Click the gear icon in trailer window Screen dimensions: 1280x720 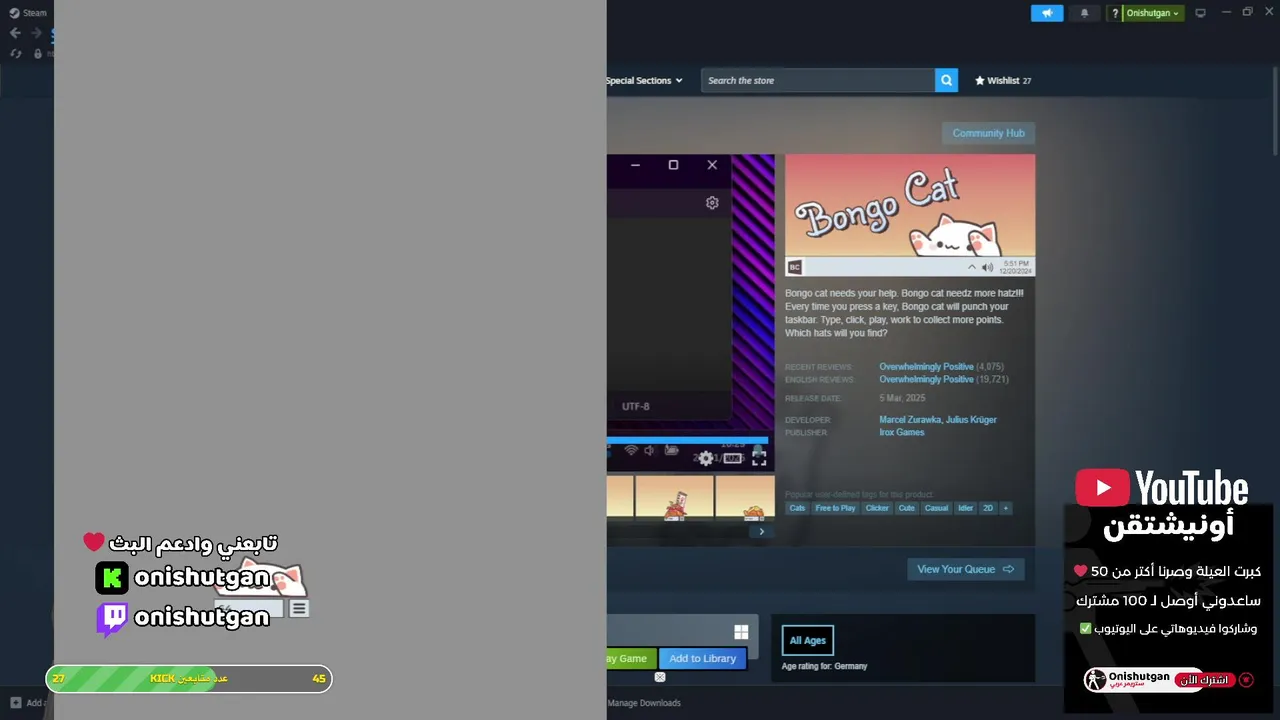(x=712, y=203)
